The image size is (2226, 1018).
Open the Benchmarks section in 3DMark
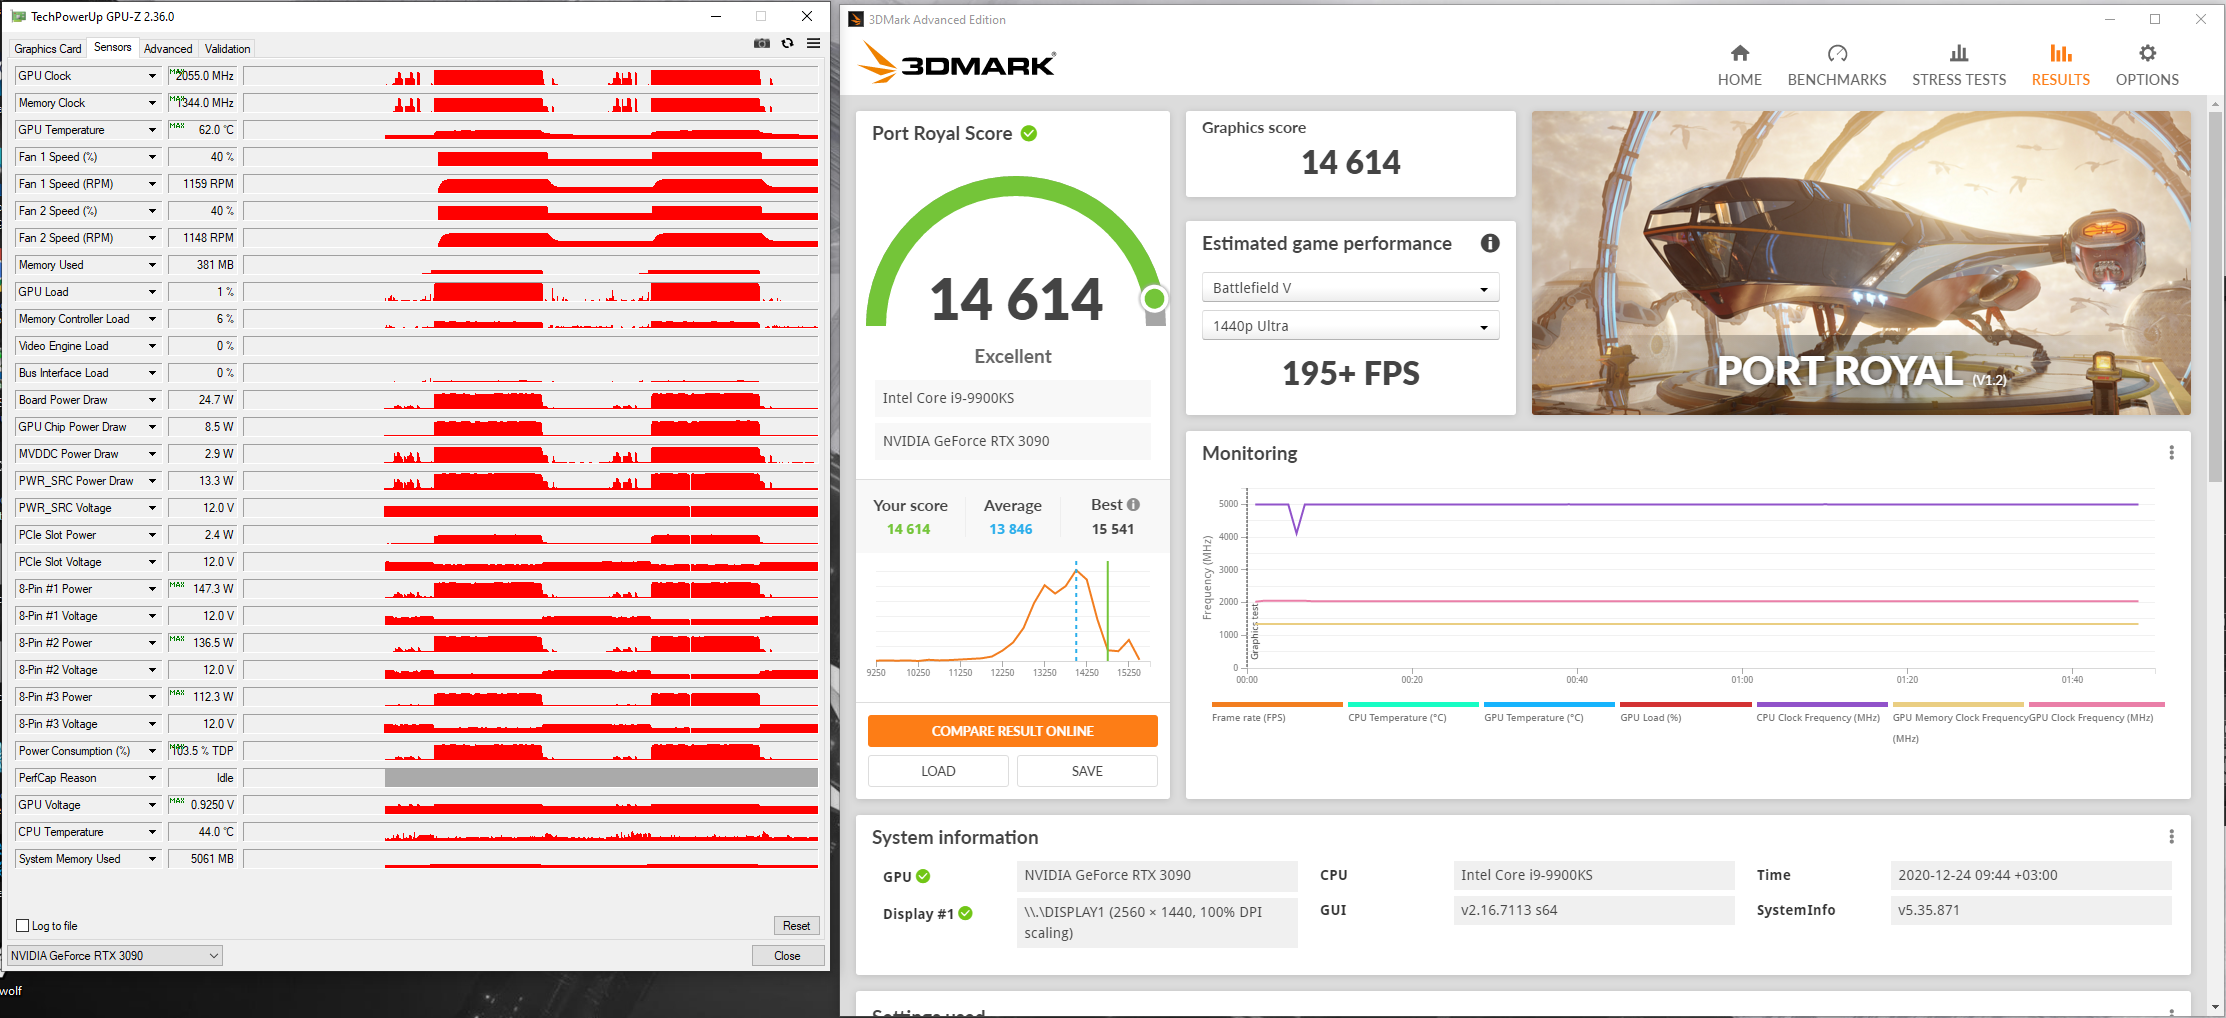click(1837, 66)
